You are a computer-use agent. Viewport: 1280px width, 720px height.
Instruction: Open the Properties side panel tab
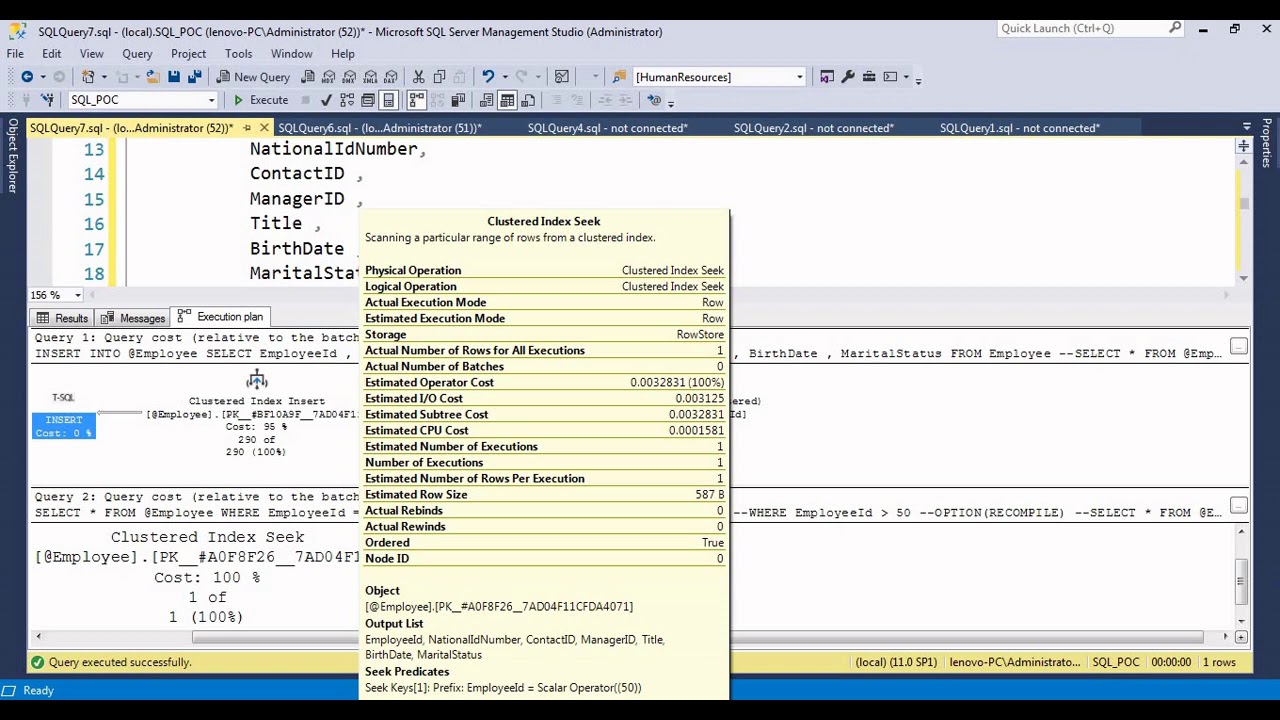pyautogui.click(x=1266, y=143)
